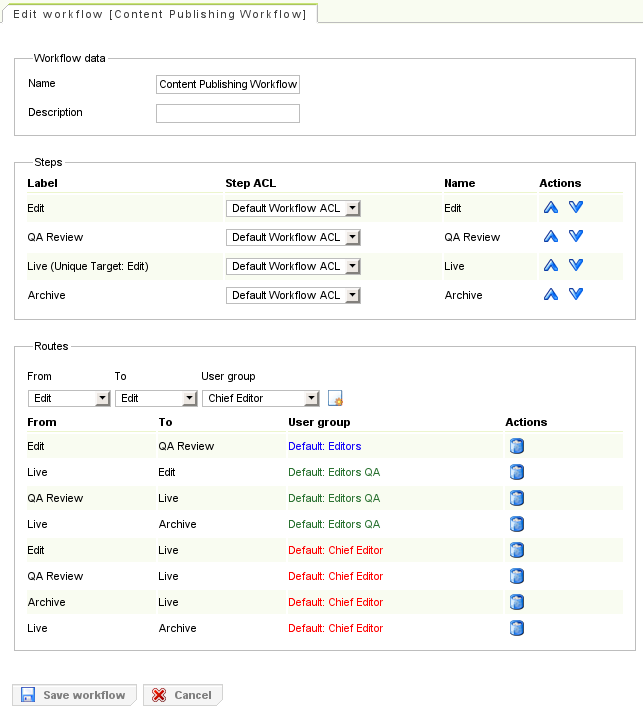
Task: Focus the workflow Name field
Action: tap(228, 85)
